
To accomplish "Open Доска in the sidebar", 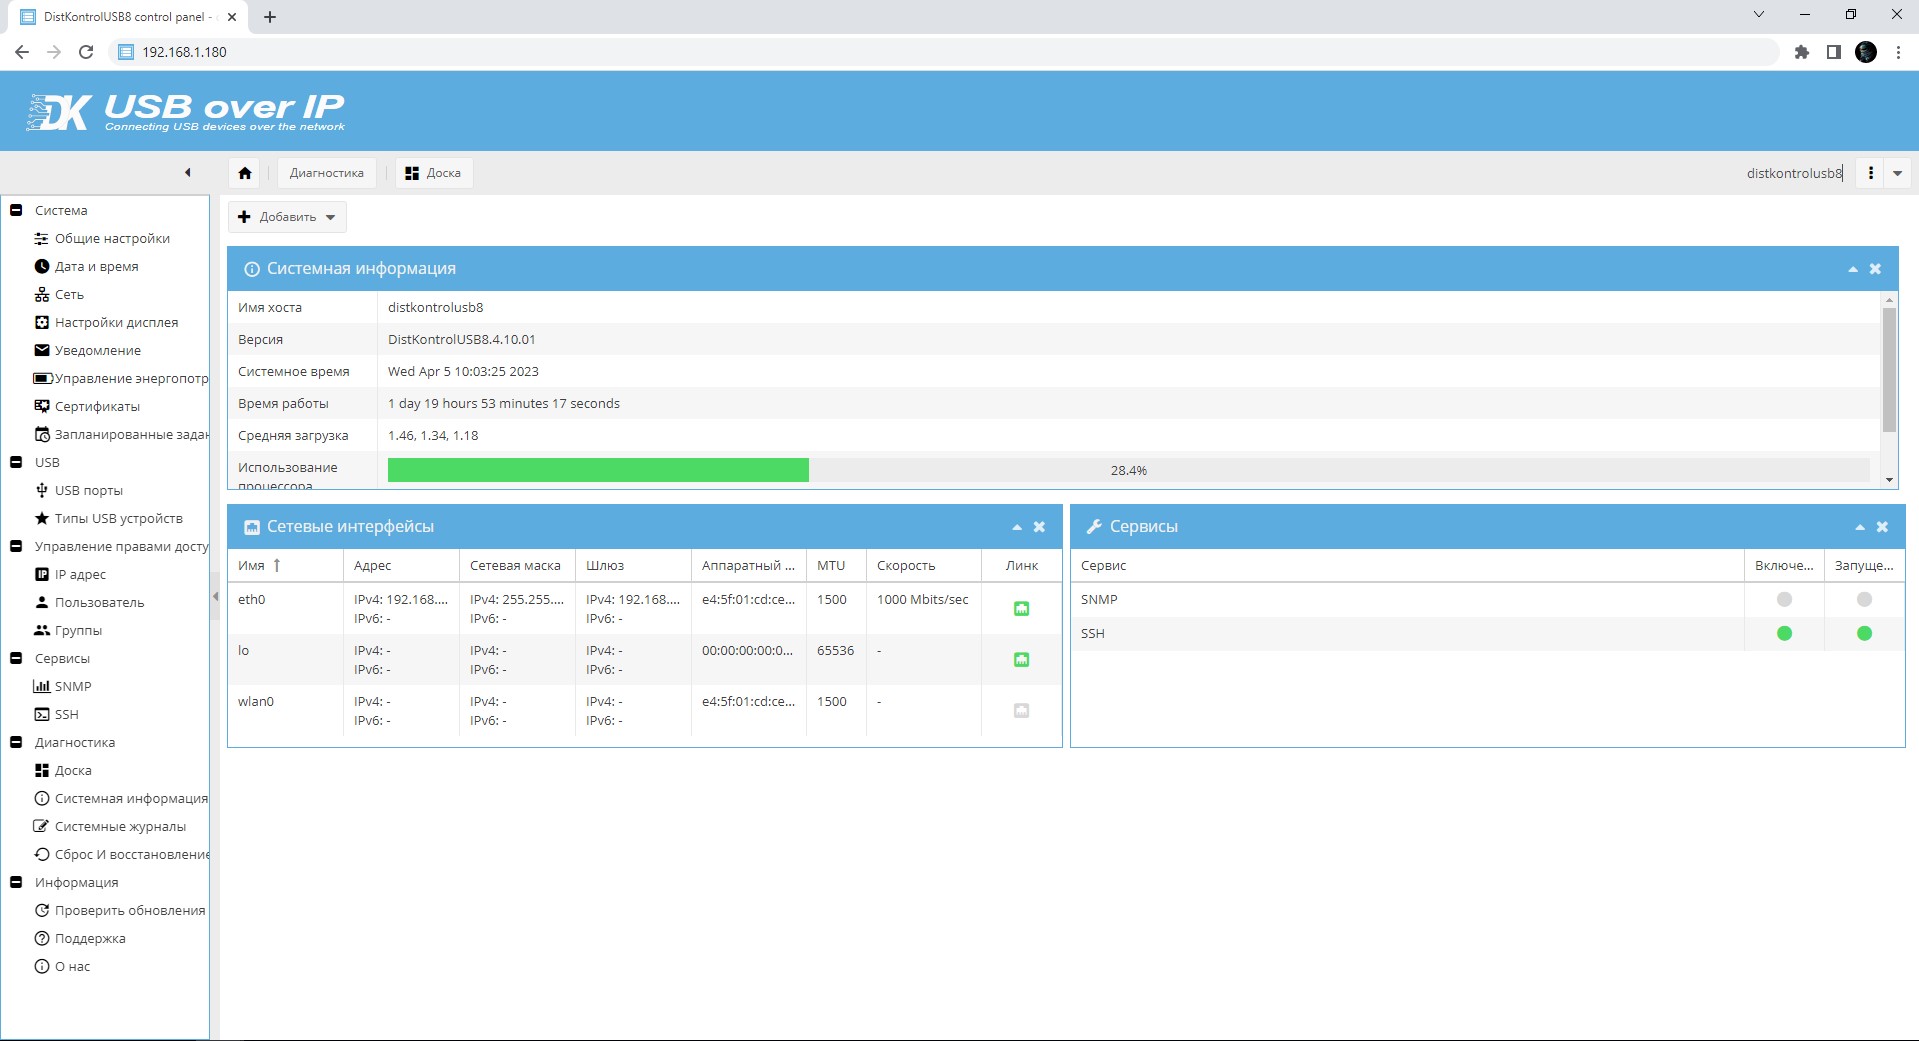I will [72, 770].
